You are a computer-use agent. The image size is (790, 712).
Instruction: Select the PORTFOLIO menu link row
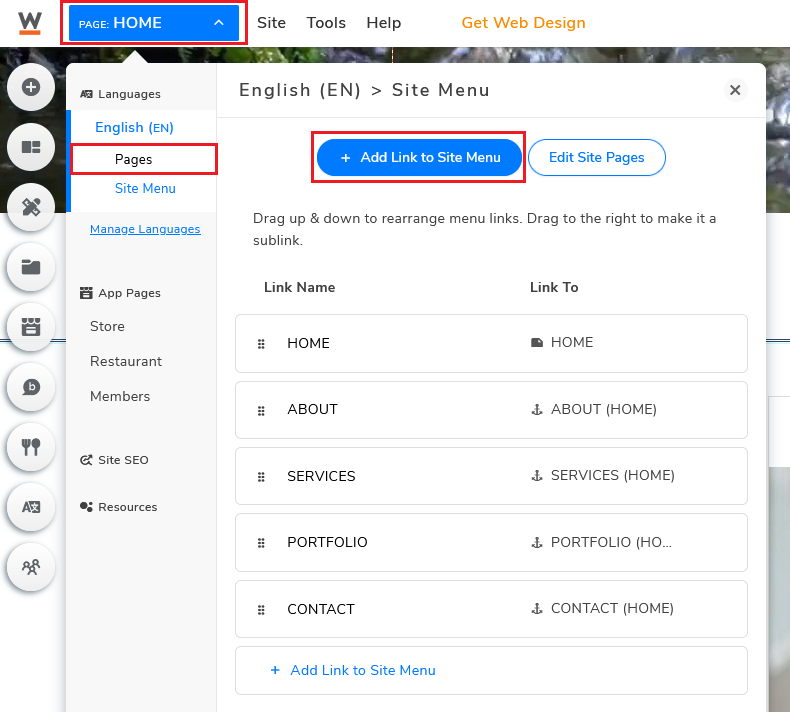[x=491, y=542]
